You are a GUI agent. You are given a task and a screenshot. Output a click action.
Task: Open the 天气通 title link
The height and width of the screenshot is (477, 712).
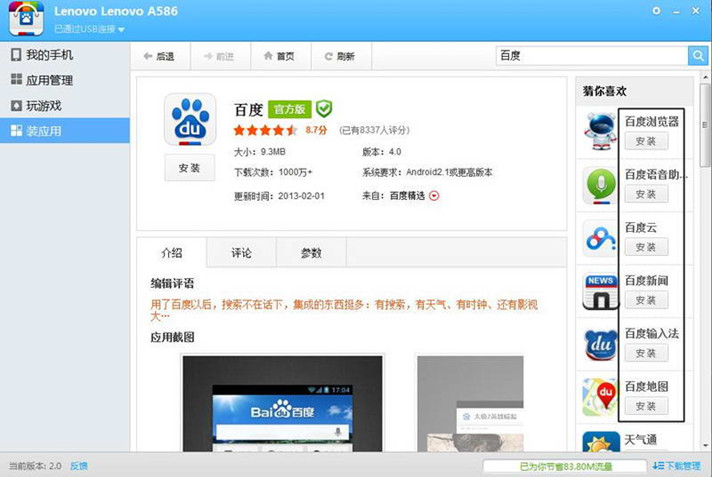641,439
